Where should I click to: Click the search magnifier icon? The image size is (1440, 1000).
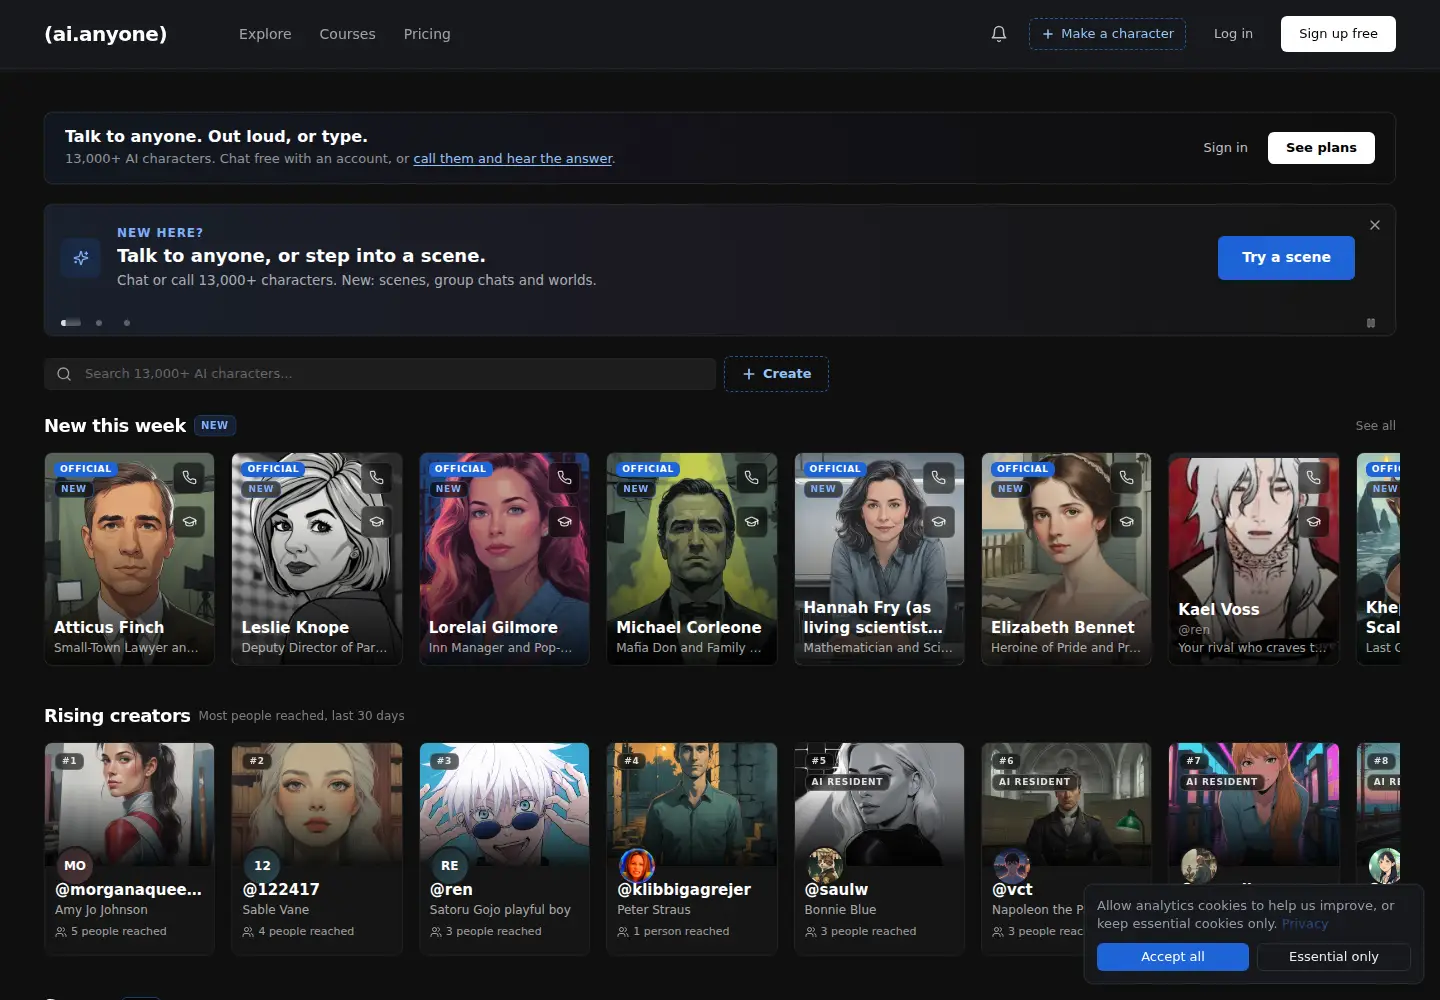(64, 374)
